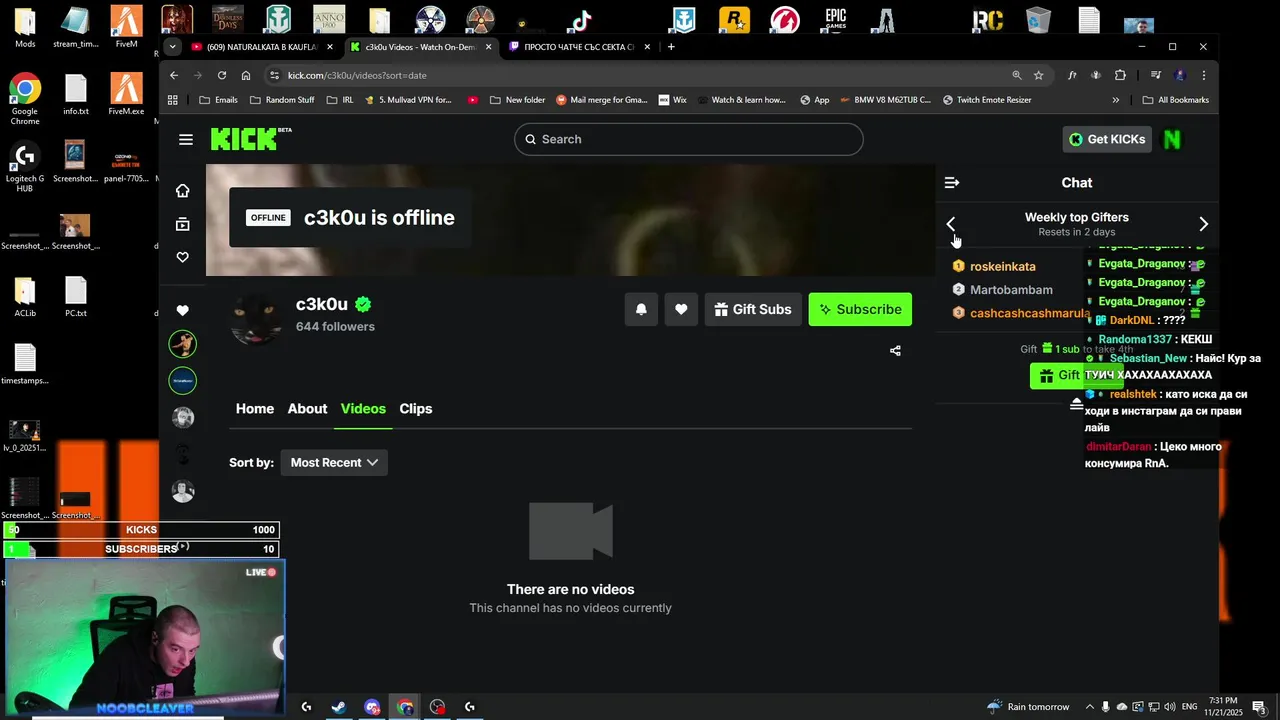This screenshot has width=1280, height=720.
Task: Switch to the ПРОСТО ЧАТЧЕ Twitch browser tab
Action: pos(580,47)
